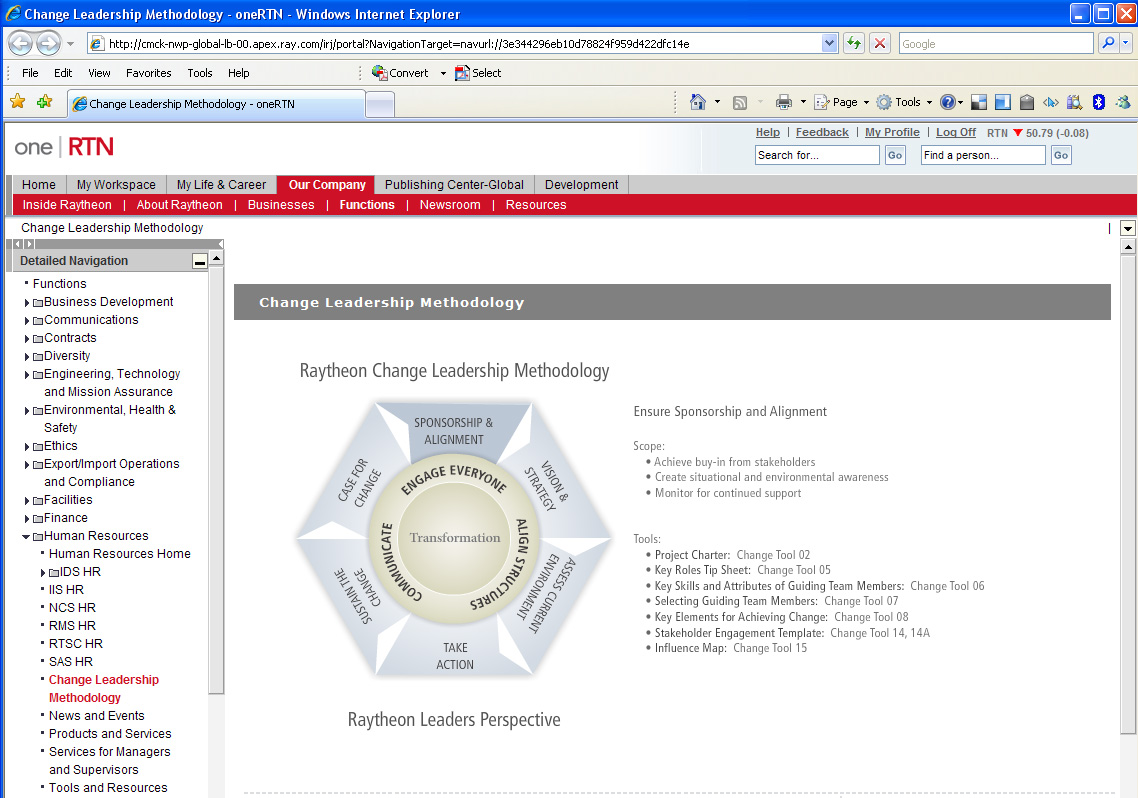Open the Print options dropdown arrow

click(803, 102)
